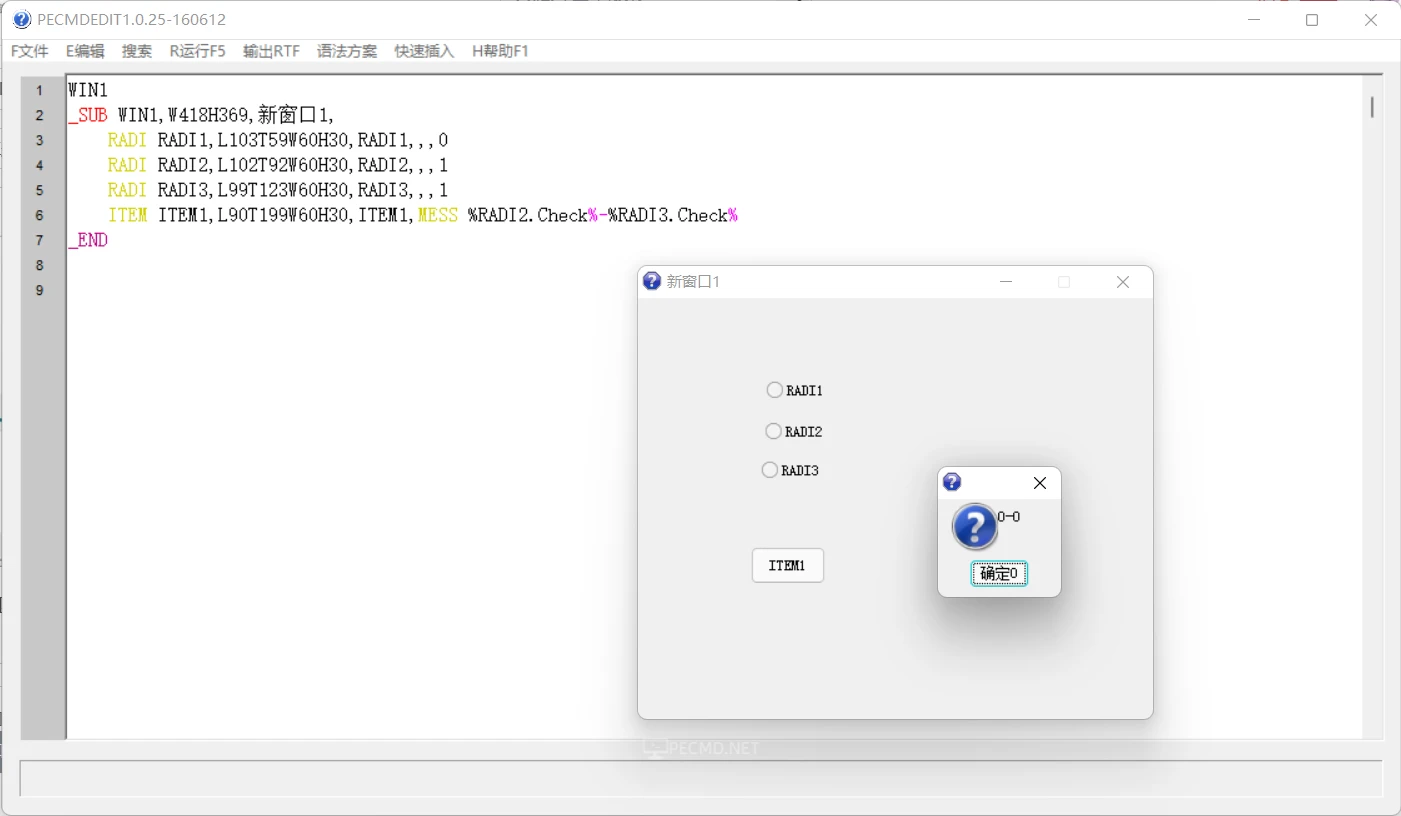1401x816 pixels.
Task: Close the 0-0 message dialog
Action: [1040, 483]
